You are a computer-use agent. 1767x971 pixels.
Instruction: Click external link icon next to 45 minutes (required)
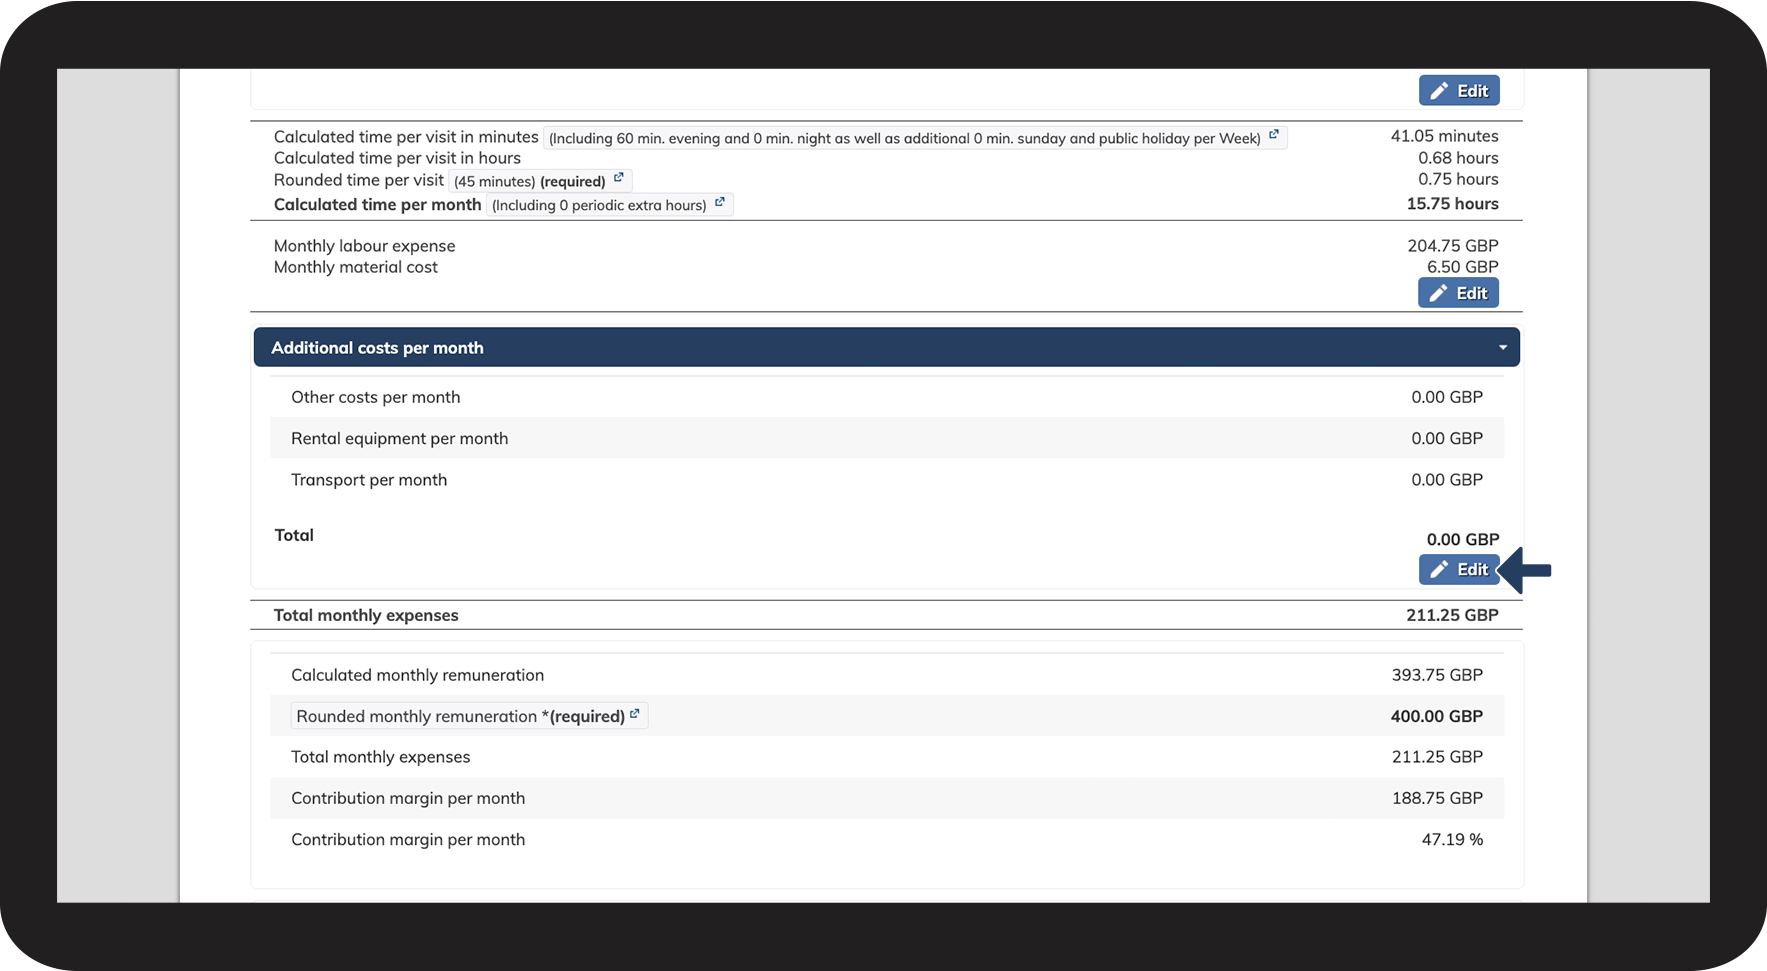619,177
